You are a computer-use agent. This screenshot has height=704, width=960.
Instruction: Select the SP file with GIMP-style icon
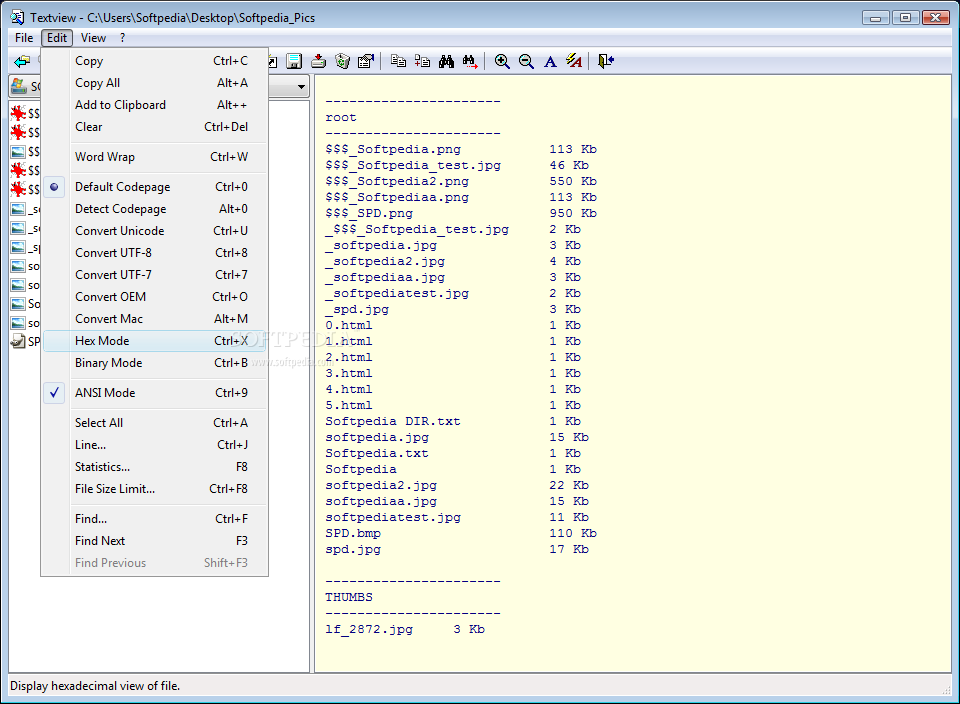[x=18, y=341]
